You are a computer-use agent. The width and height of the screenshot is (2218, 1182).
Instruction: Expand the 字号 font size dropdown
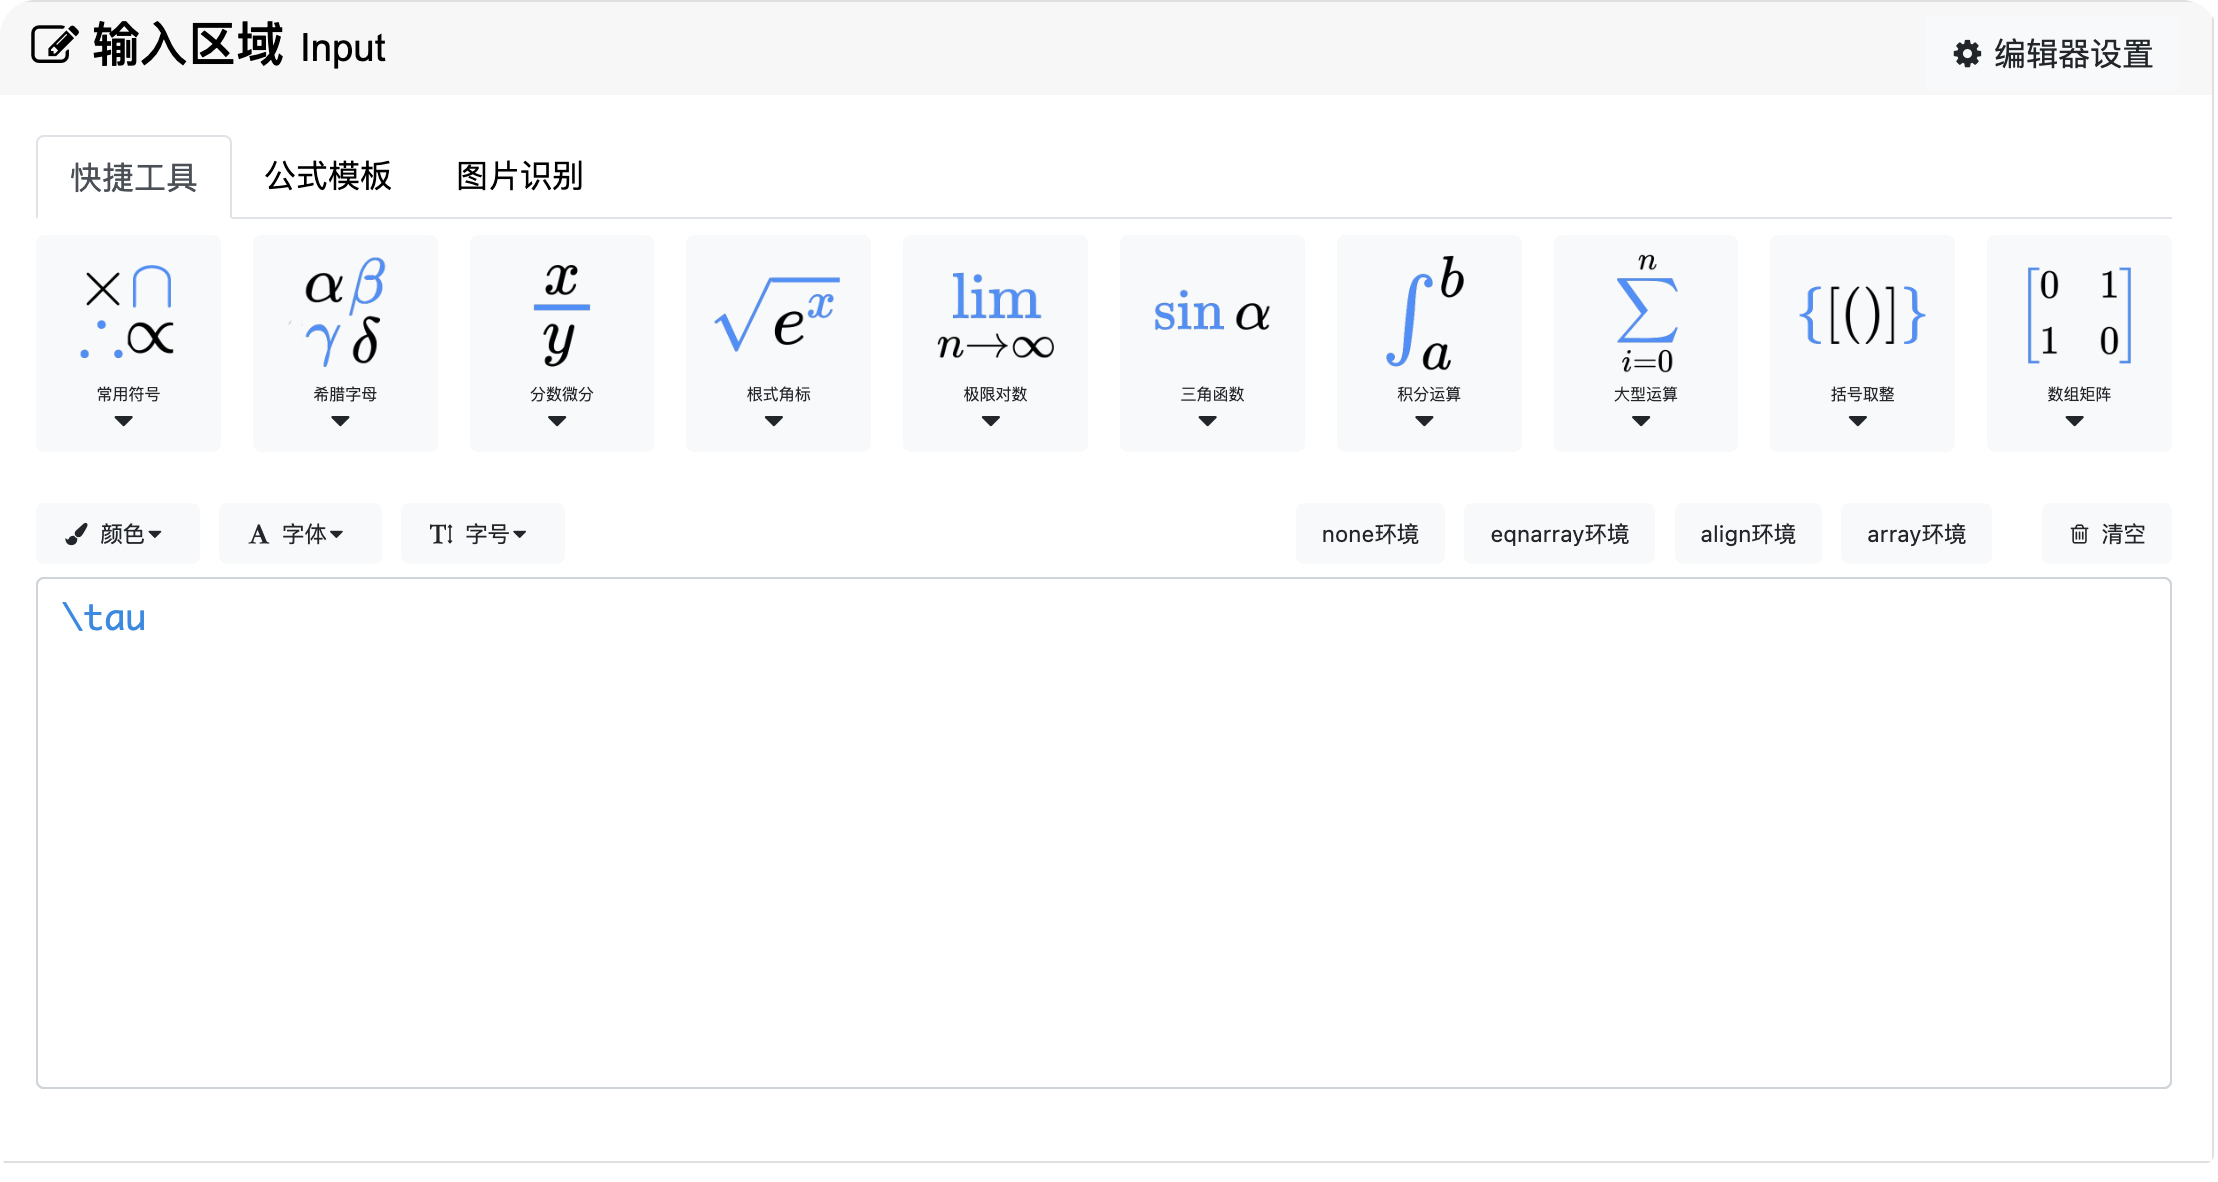482,534
